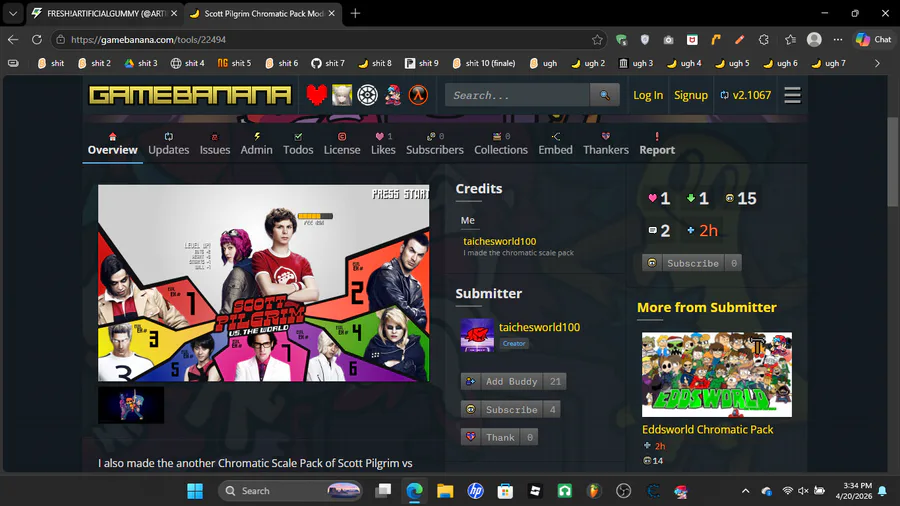Open the red heart game icon

pos(316,95)
